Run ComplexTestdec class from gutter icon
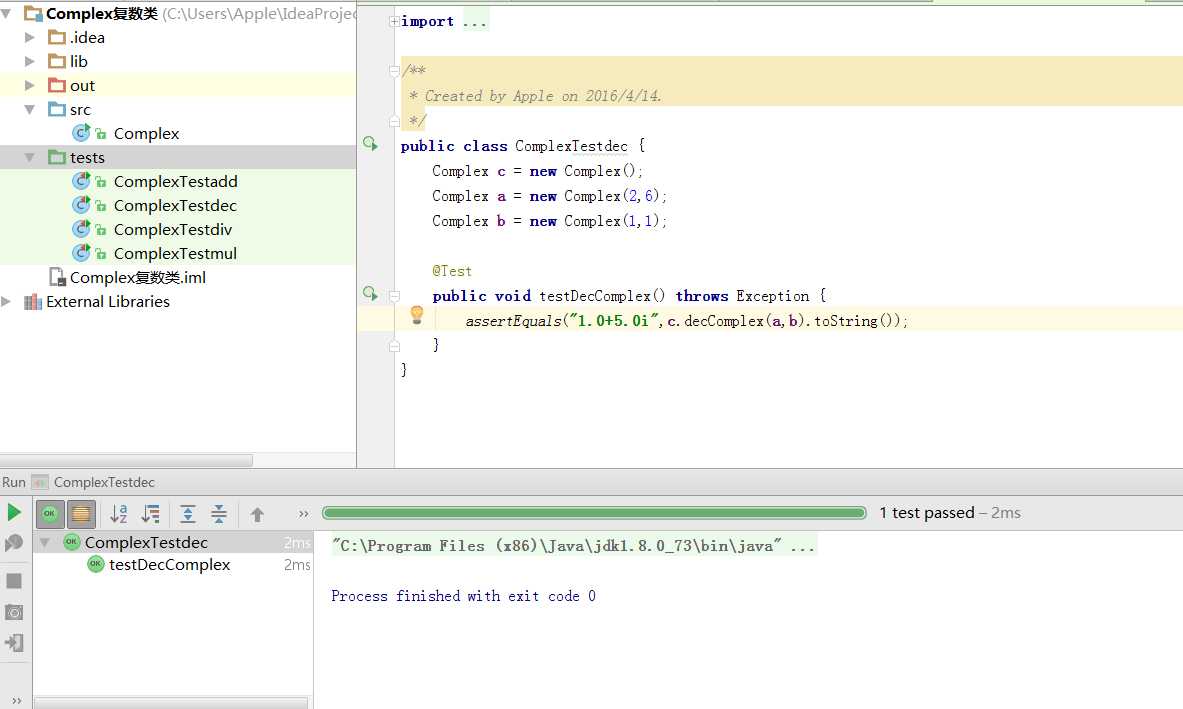The image size is (1183, 709). [x=370, y=143]
